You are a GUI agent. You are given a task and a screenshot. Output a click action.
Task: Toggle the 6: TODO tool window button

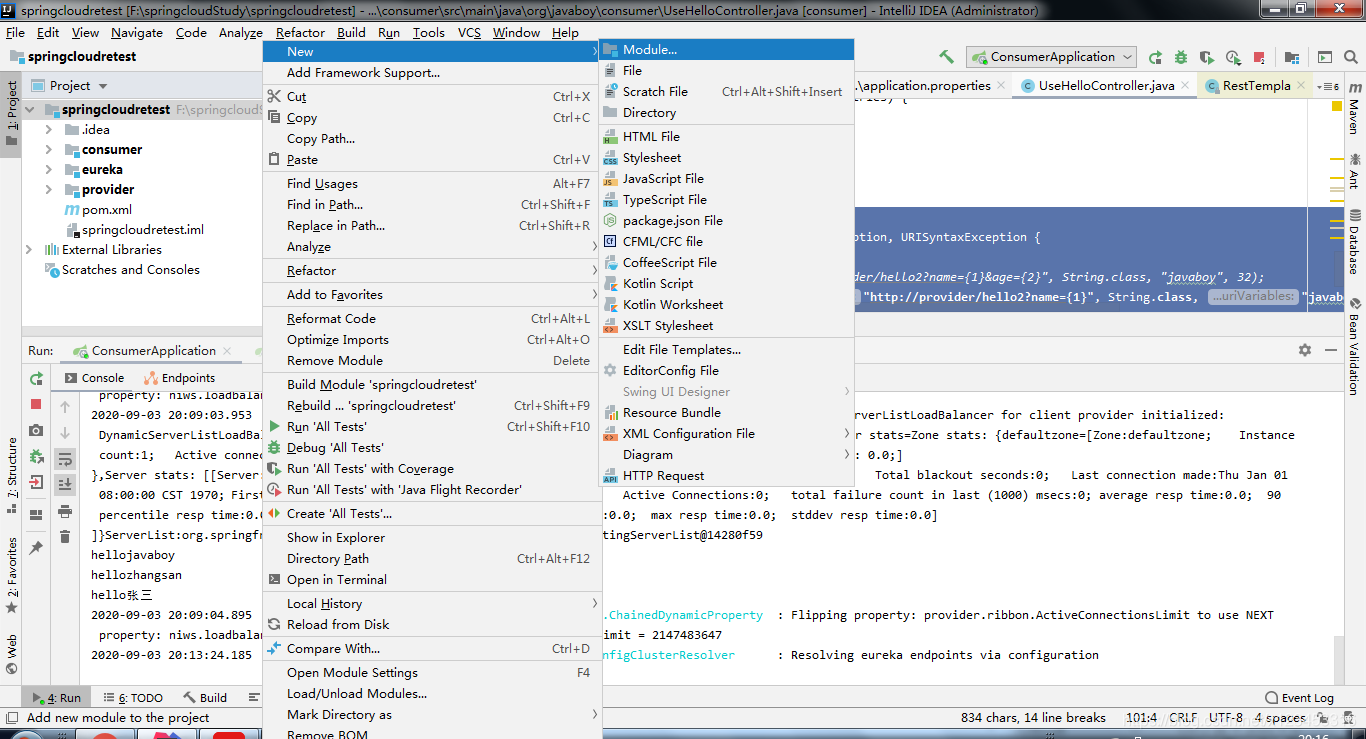[x=131, y=698]
